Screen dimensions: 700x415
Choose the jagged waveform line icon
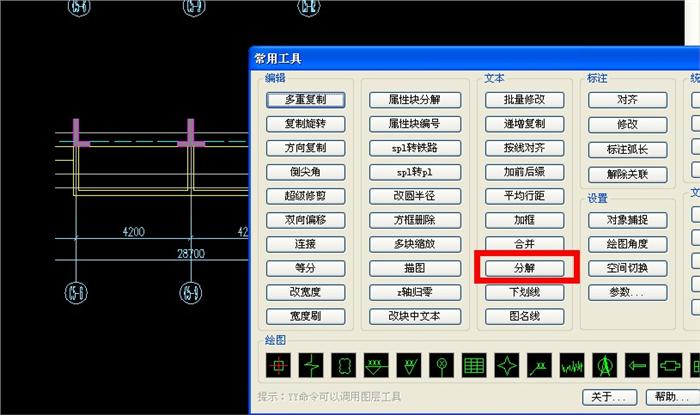(572, 365)
